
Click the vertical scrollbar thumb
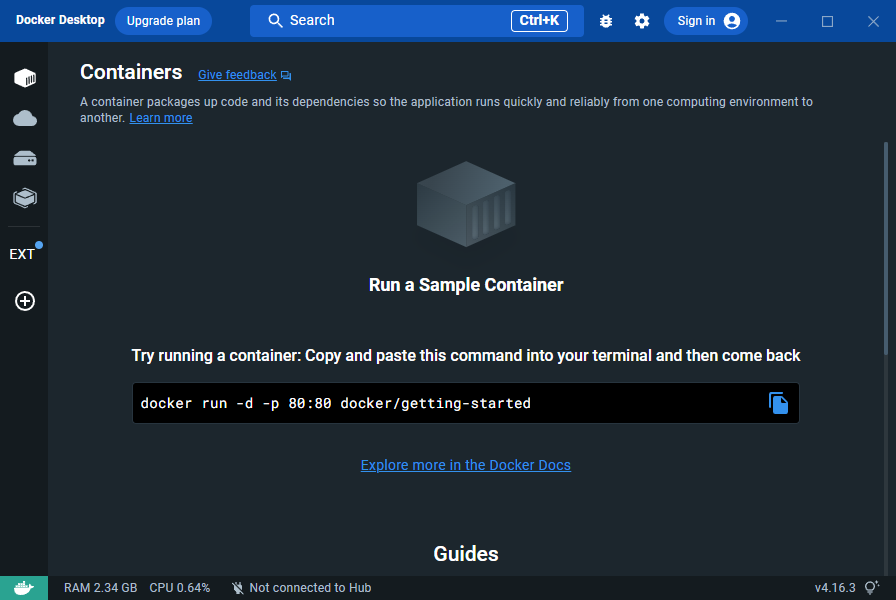886,249
